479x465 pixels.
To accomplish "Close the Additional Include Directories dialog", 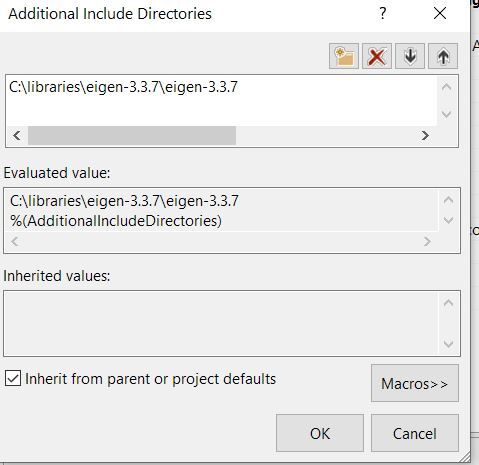I will click(440, 14).
